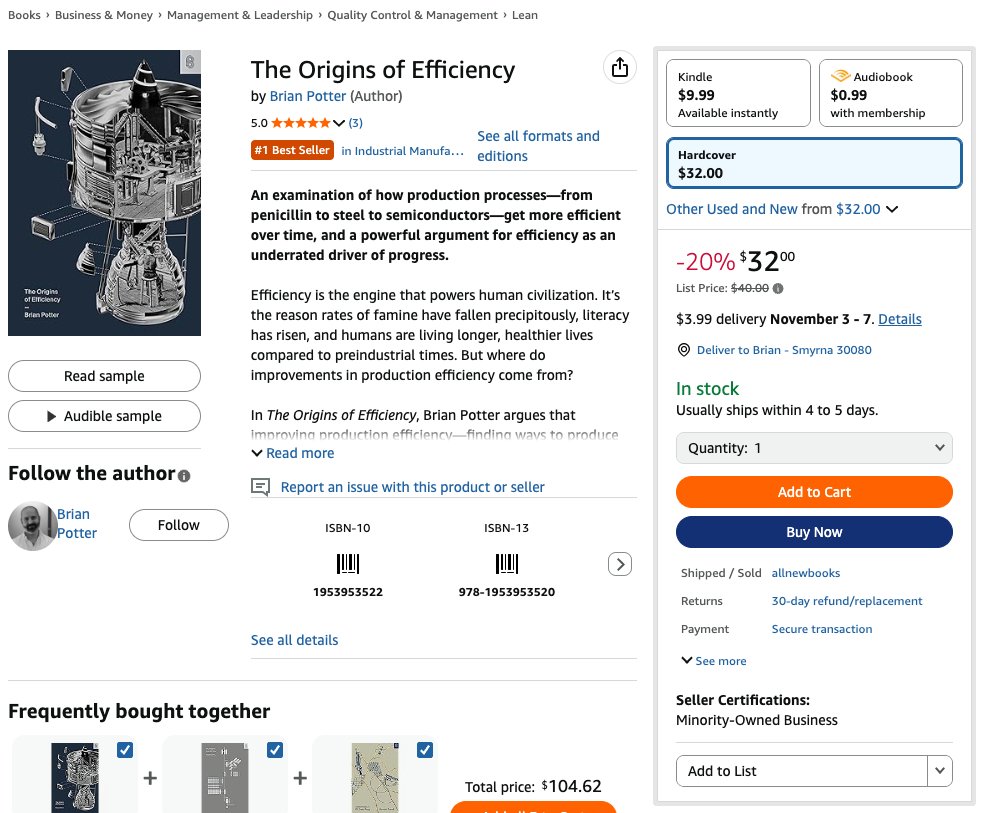Click the location pin delivery icon
This screenshot has width=982, height=813.
coord(684,350)
